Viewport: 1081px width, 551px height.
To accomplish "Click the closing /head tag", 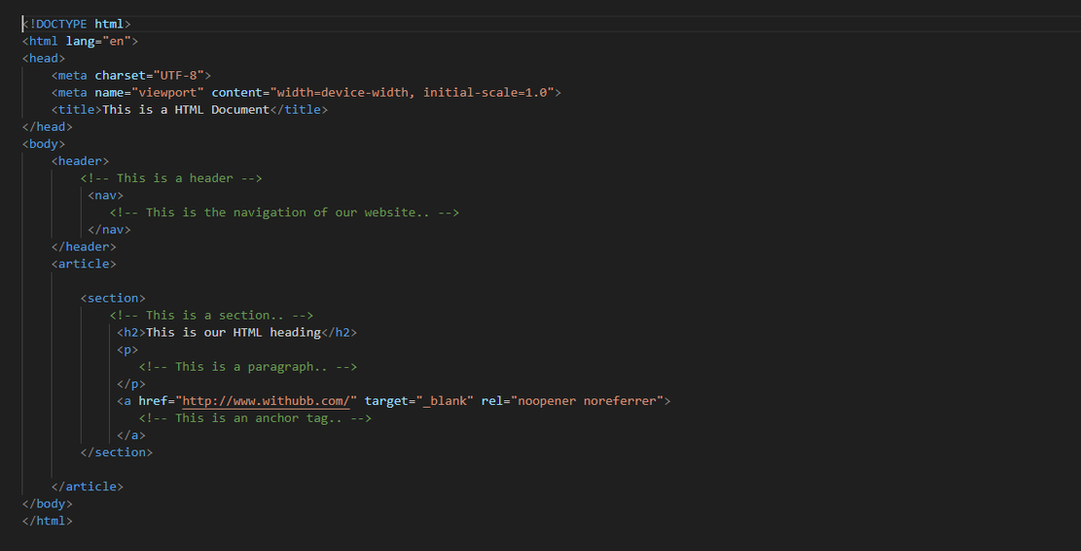I will [x=47, y=127].
